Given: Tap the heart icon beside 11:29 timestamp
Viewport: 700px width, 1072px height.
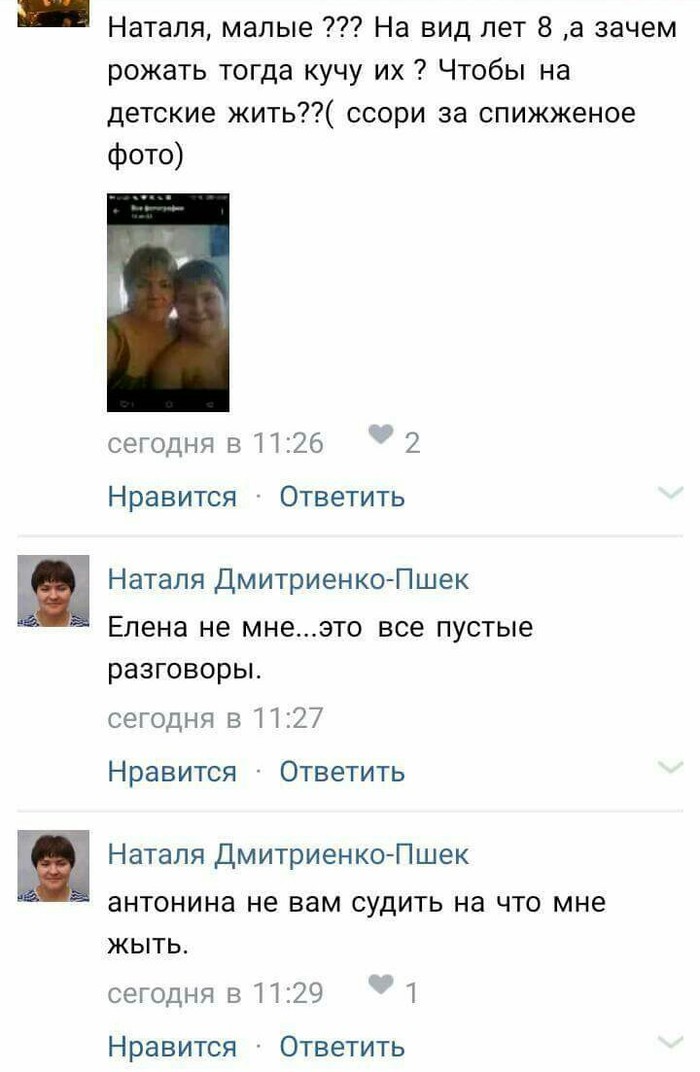Looking at the screenshot, I should [381, 984].
